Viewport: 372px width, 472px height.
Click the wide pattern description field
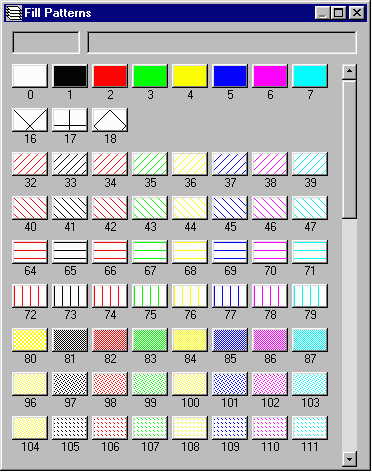[x=222, y=42]
